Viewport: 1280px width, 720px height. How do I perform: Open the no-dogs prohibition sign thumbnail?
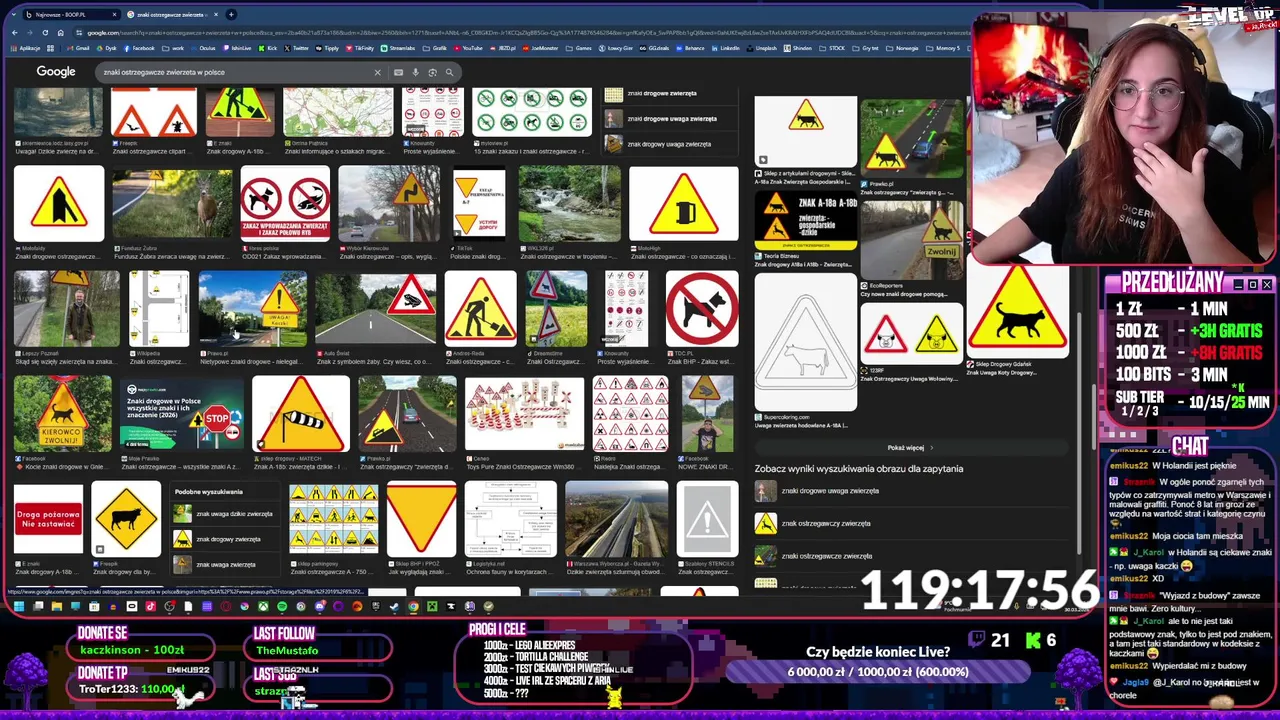[x=702, y=308]
